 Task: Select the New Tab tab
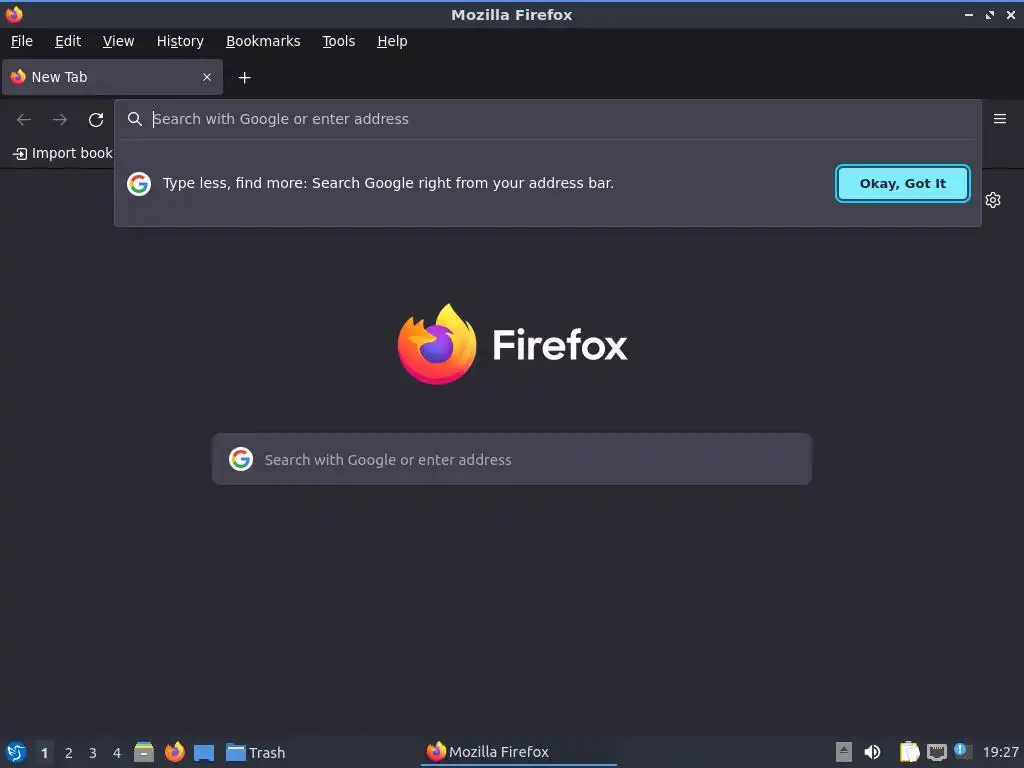point(112,77)
